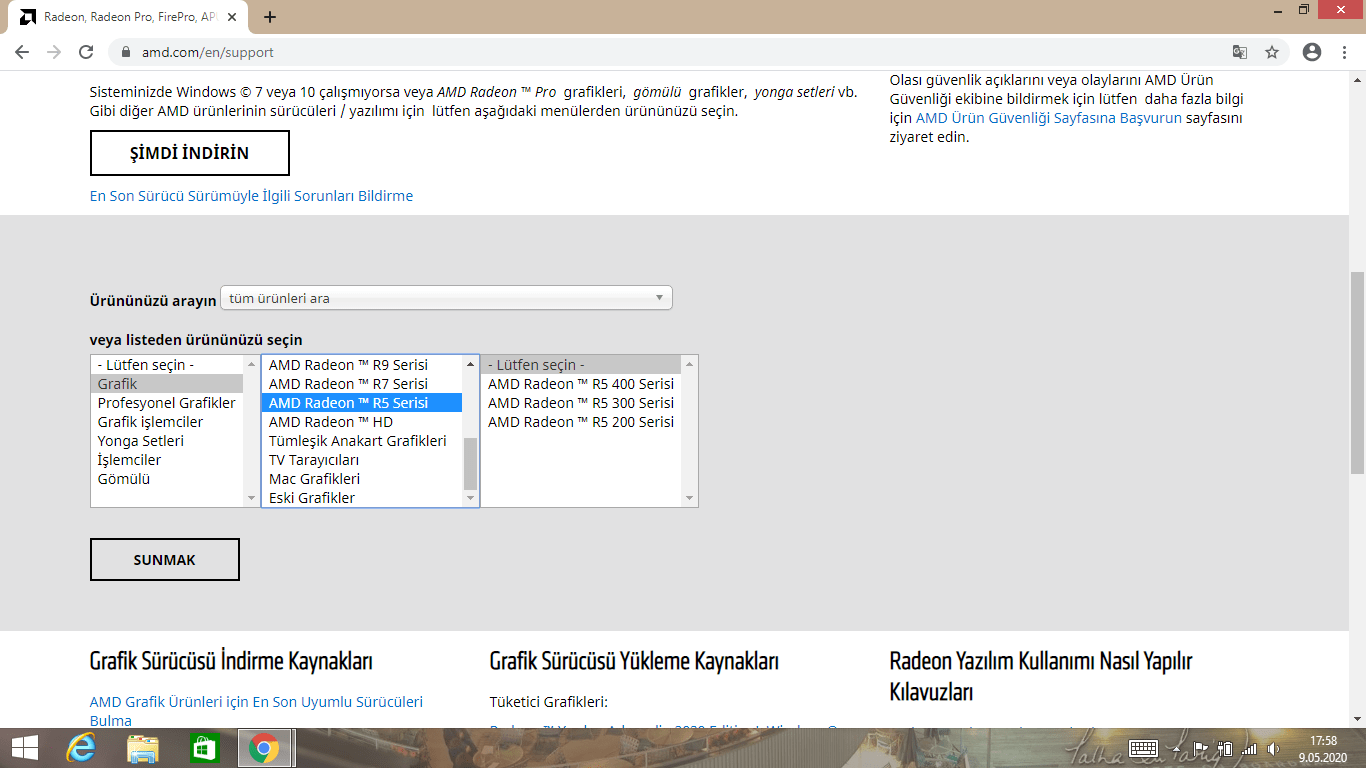Select '- Lütfen seçin -' in first list
The width and height of the screenshot is (1366, 768).
(x=167, y=365)
